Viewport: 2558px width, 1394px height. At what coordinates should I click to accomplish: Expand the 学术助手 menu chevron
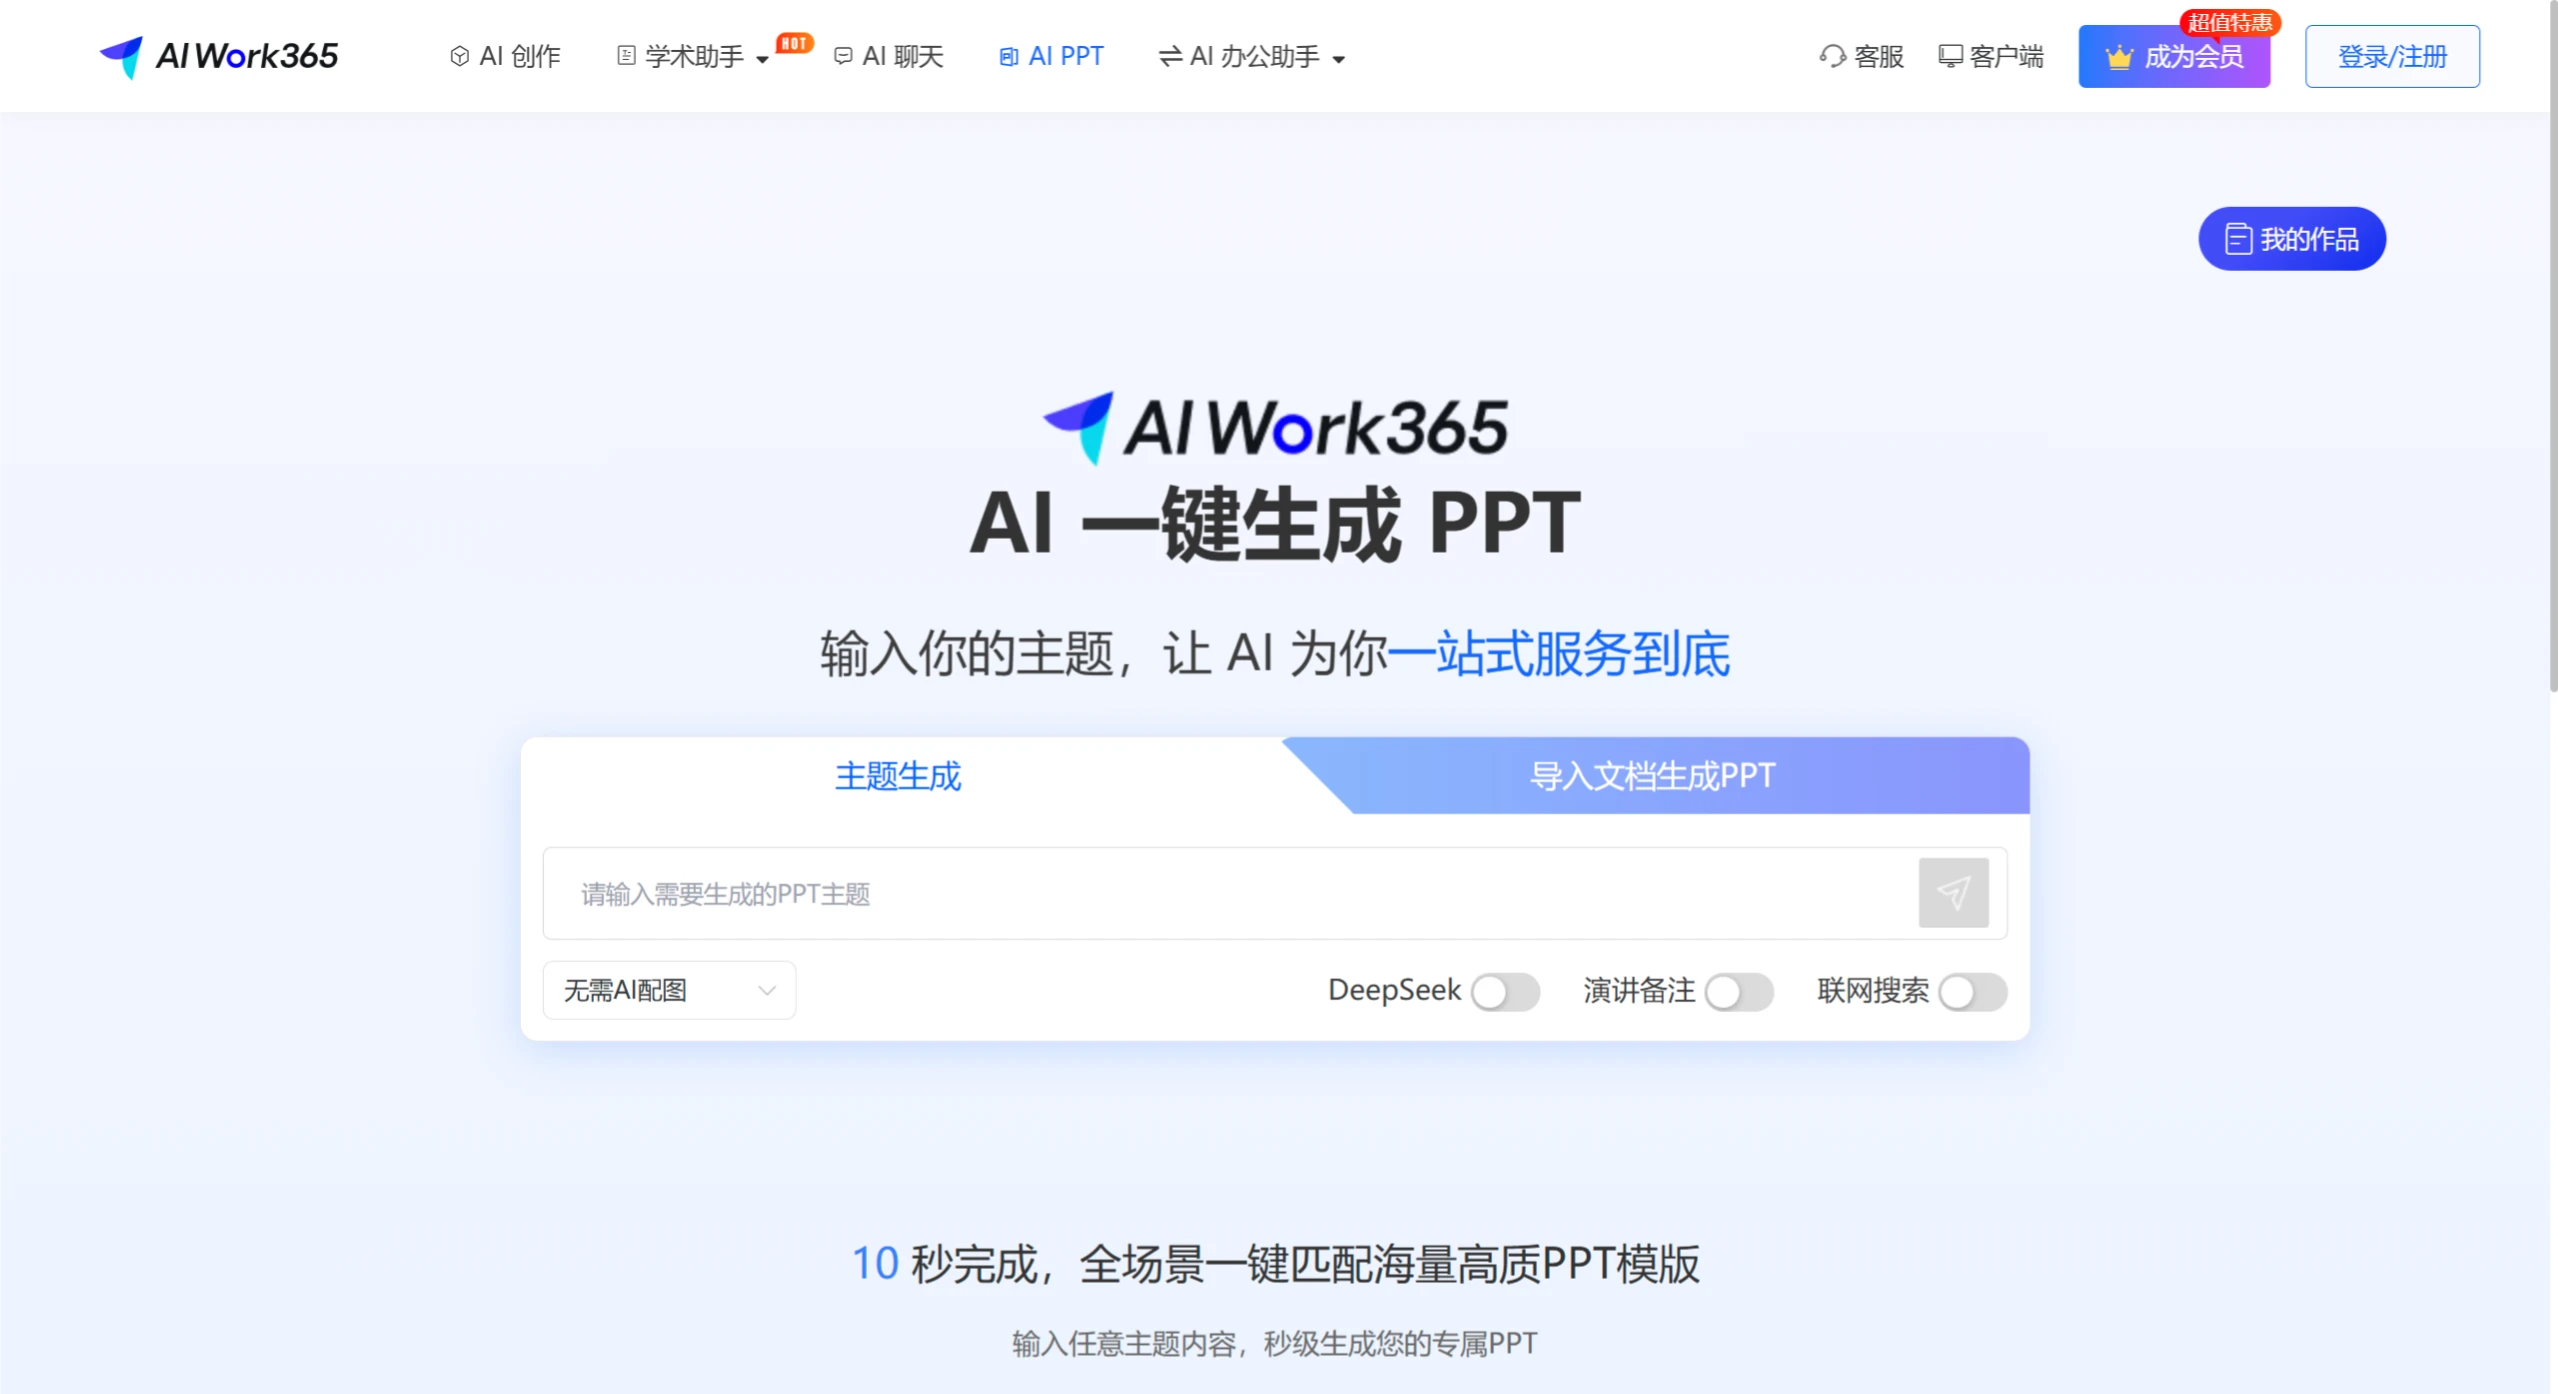click(x=764, y=59)
